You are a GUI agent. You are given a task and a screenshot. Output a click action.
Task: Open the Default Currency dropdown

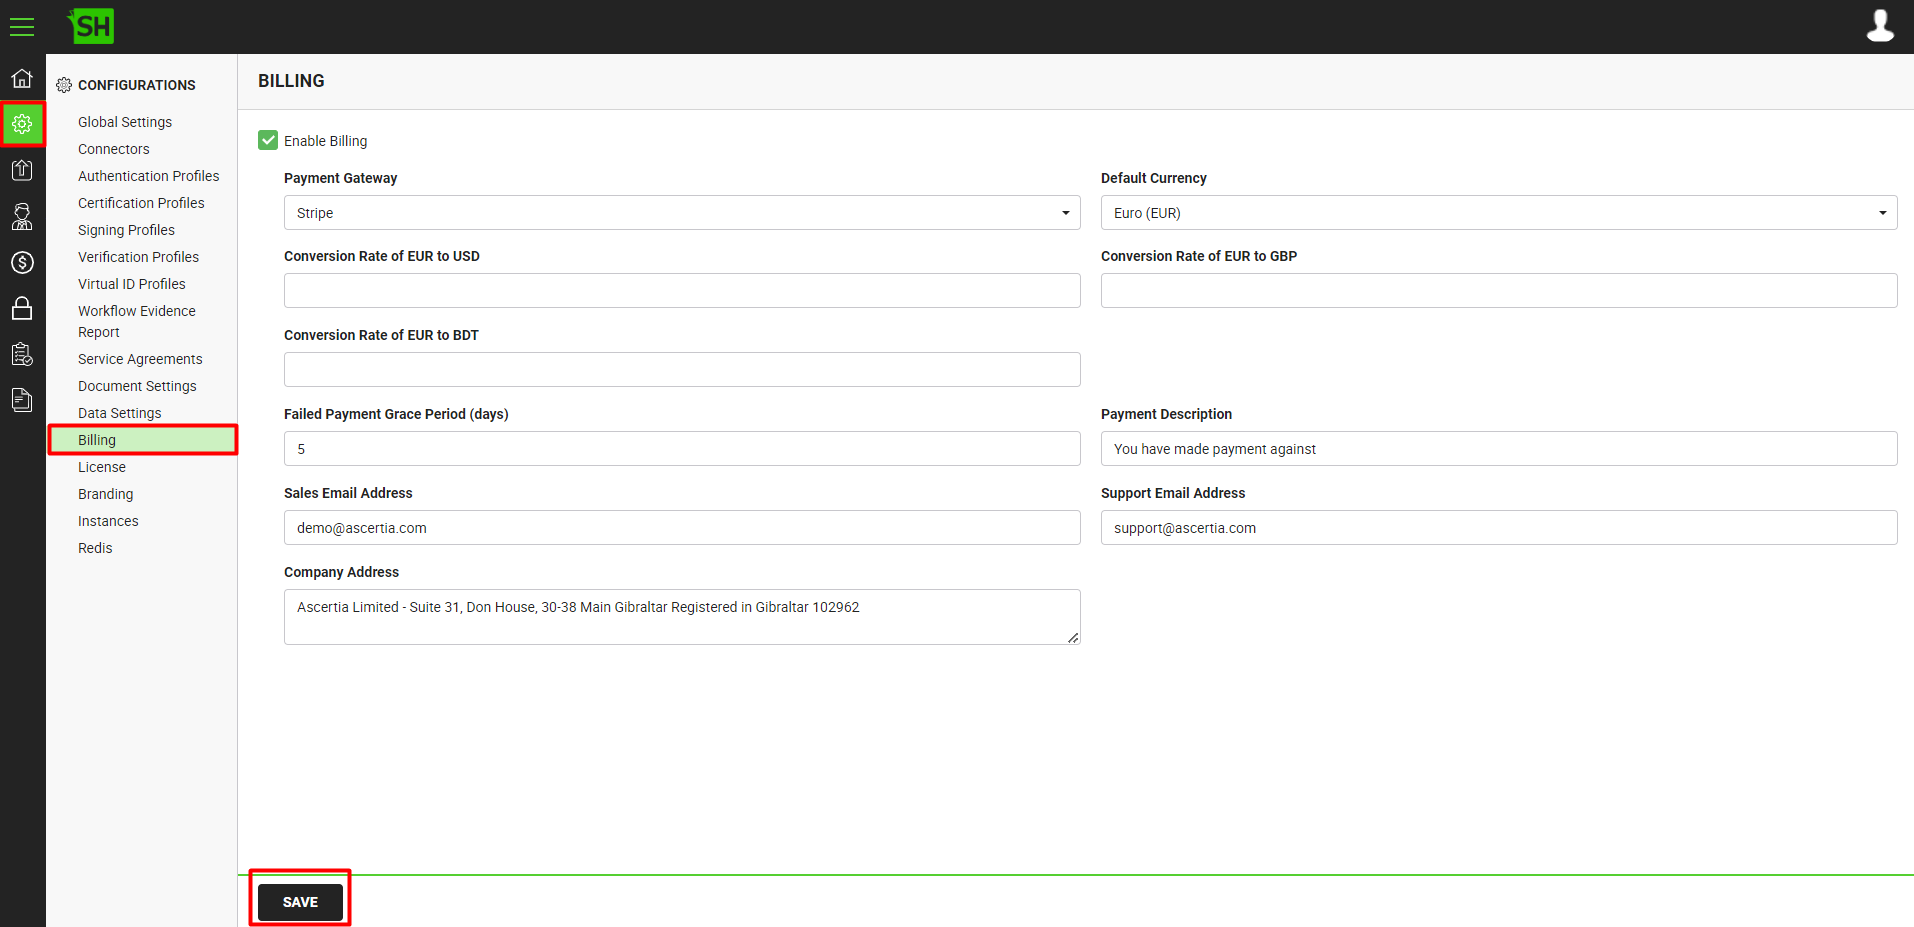[1499, 212]
